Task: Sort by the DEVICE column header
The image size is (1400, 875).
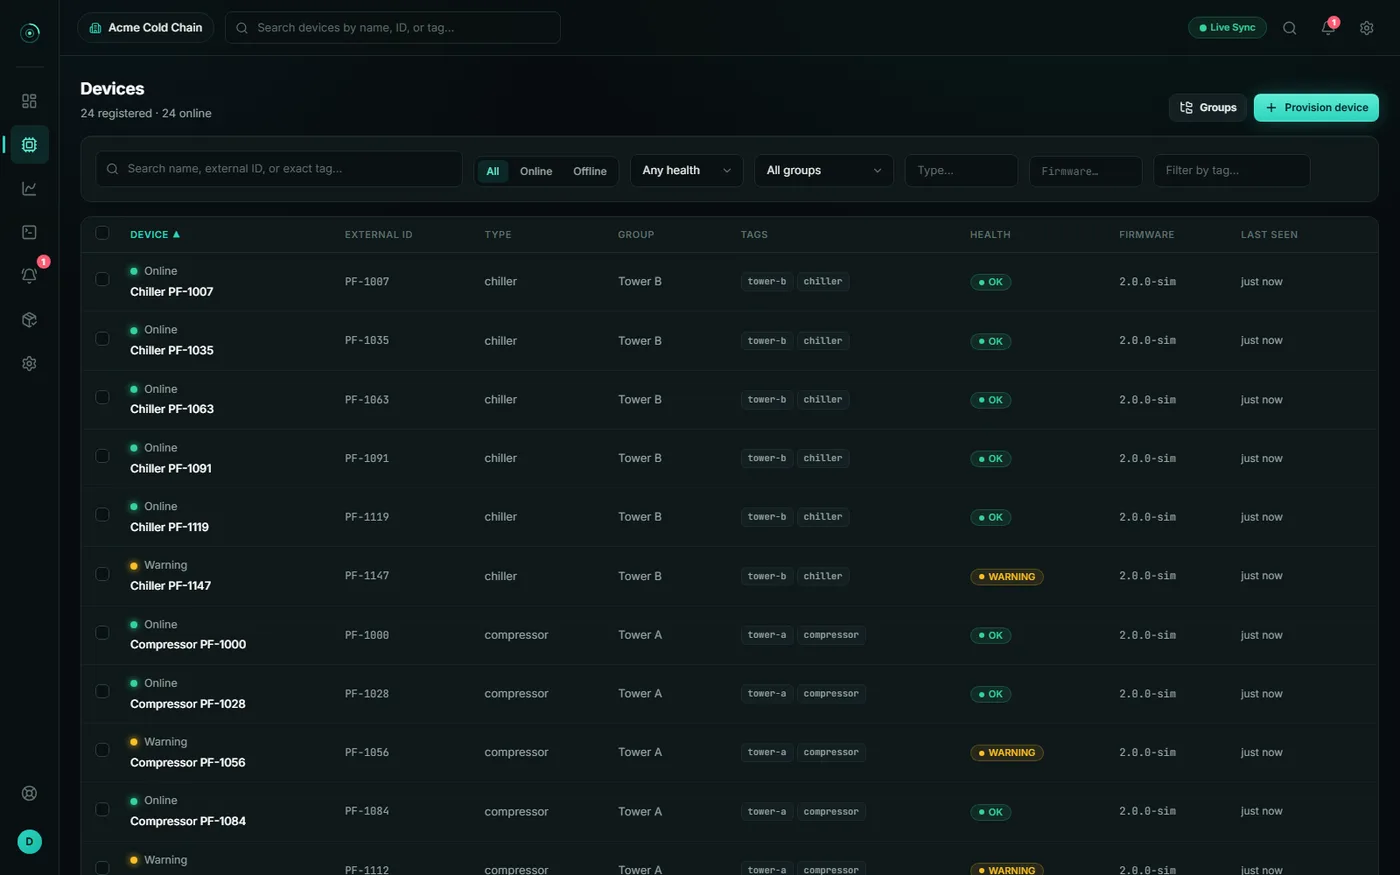Action: [x=155, y=234]
